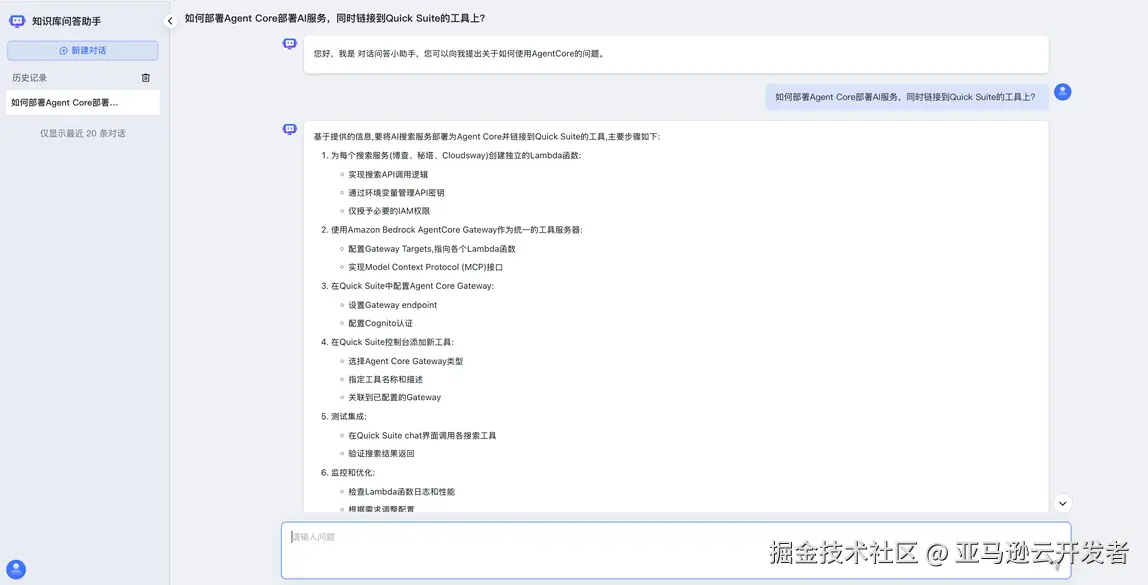The image size is (1148, 585).
Task: Click the 配置Gateway Targets bullet
Action: tap(432, 249)
